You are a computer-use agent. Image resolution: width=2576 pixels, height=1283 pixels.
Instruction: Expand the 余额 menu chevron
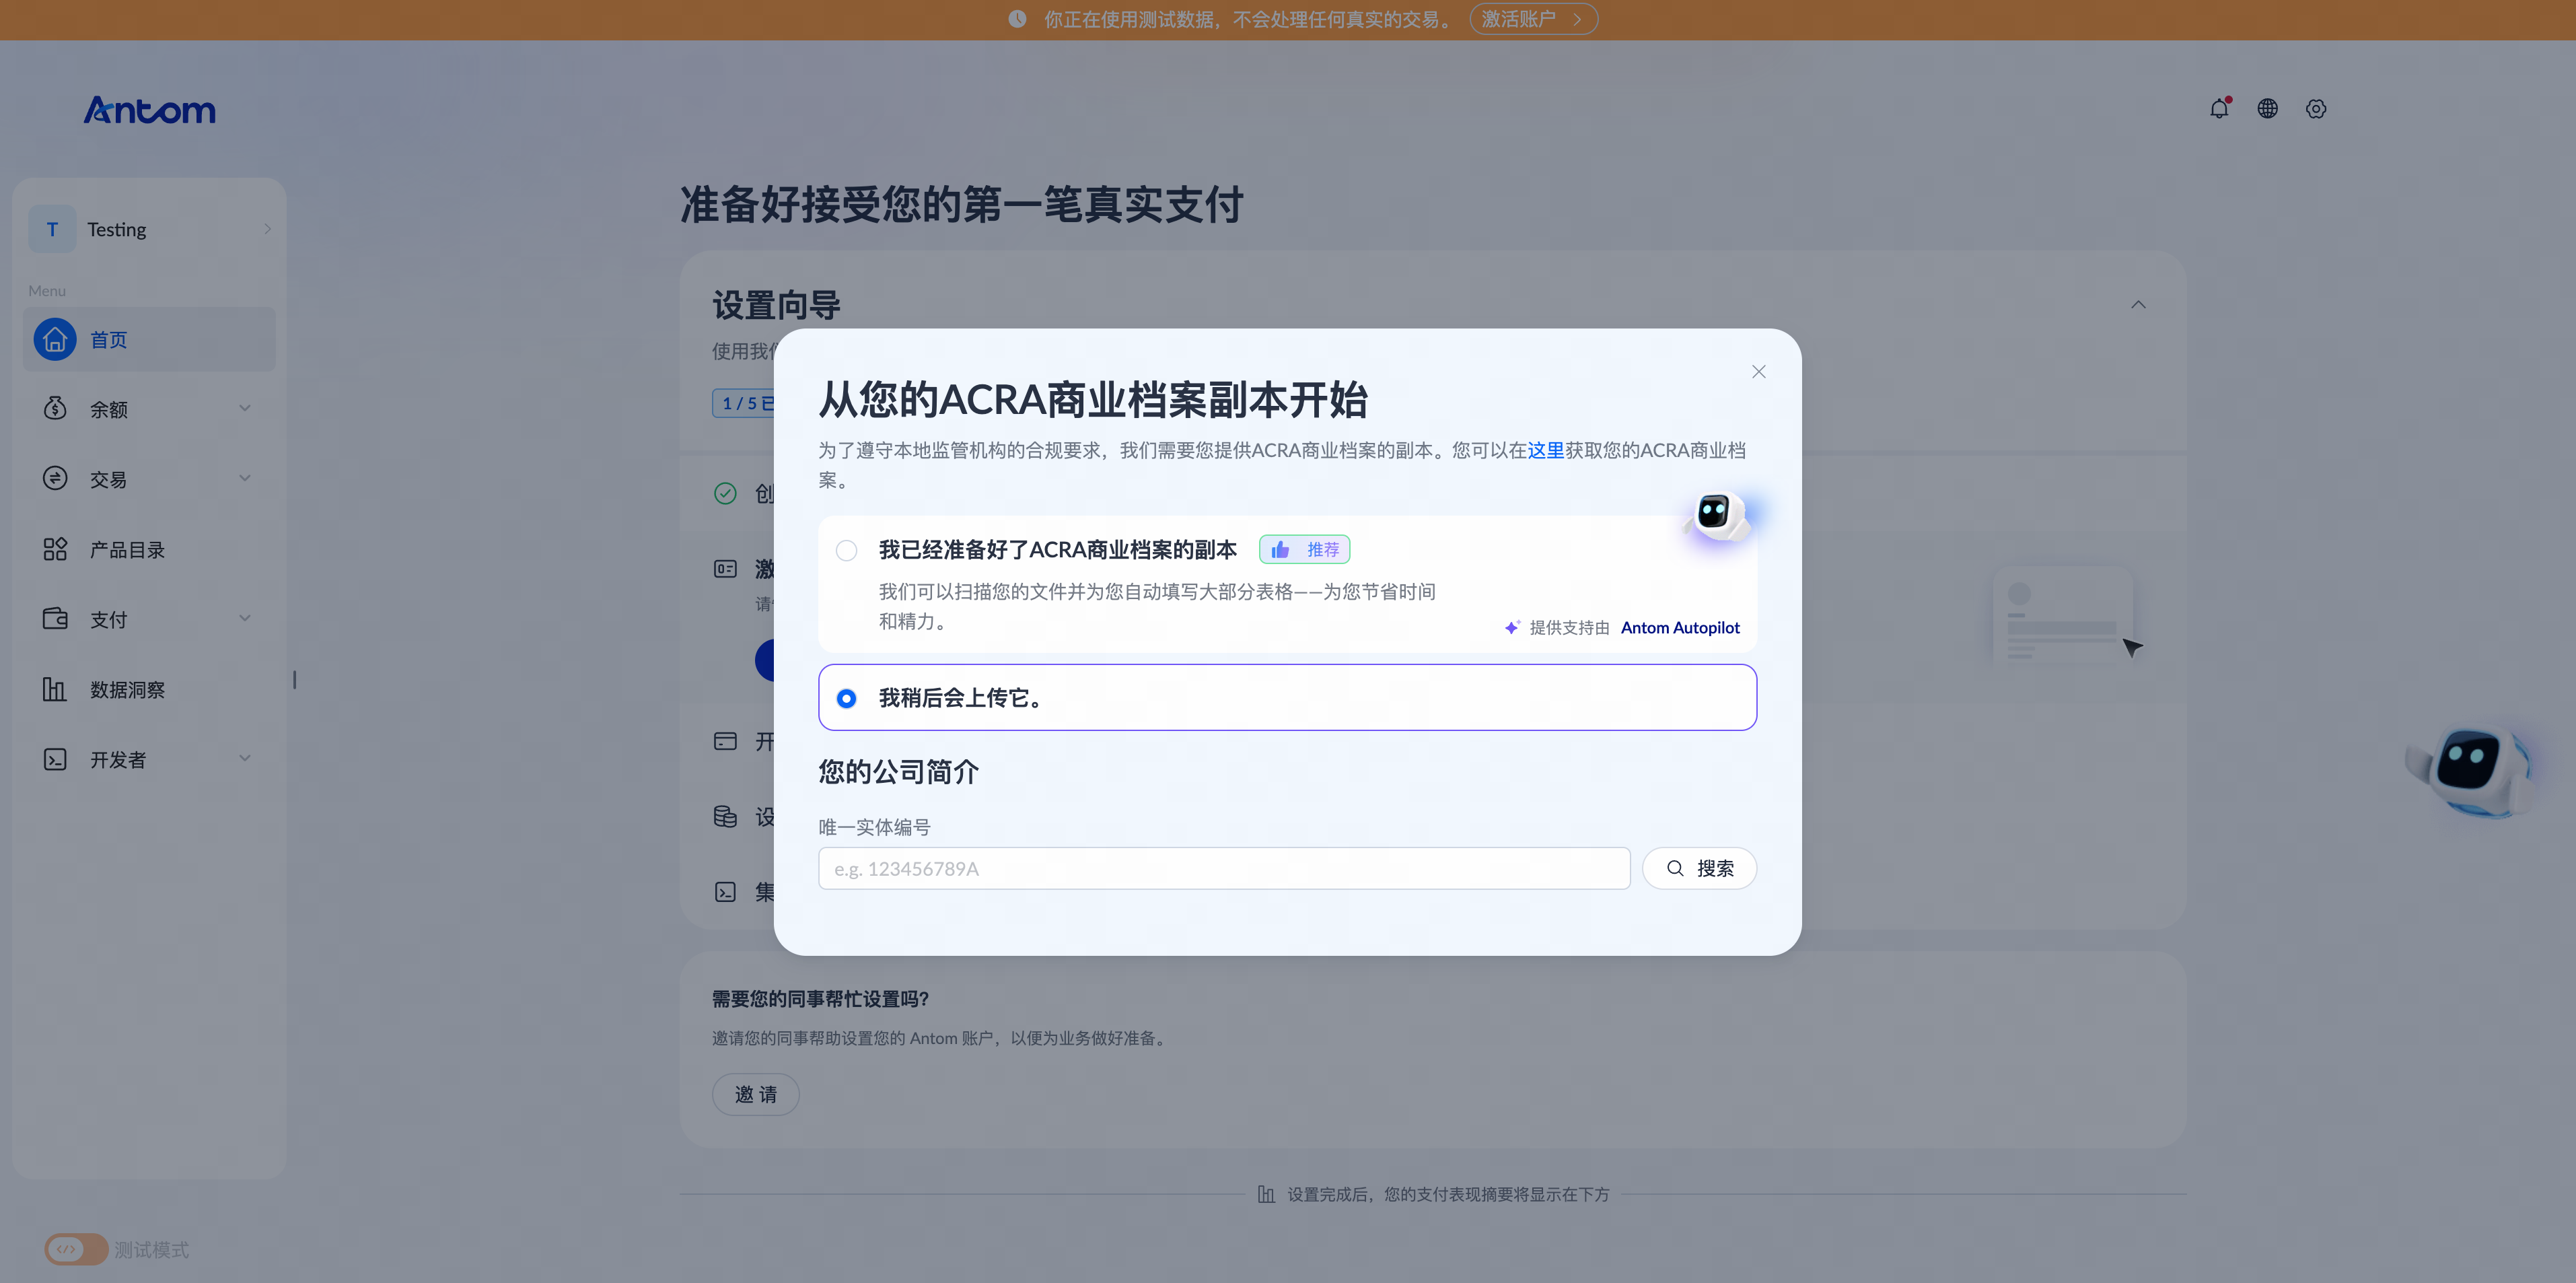tap(245, 408)
